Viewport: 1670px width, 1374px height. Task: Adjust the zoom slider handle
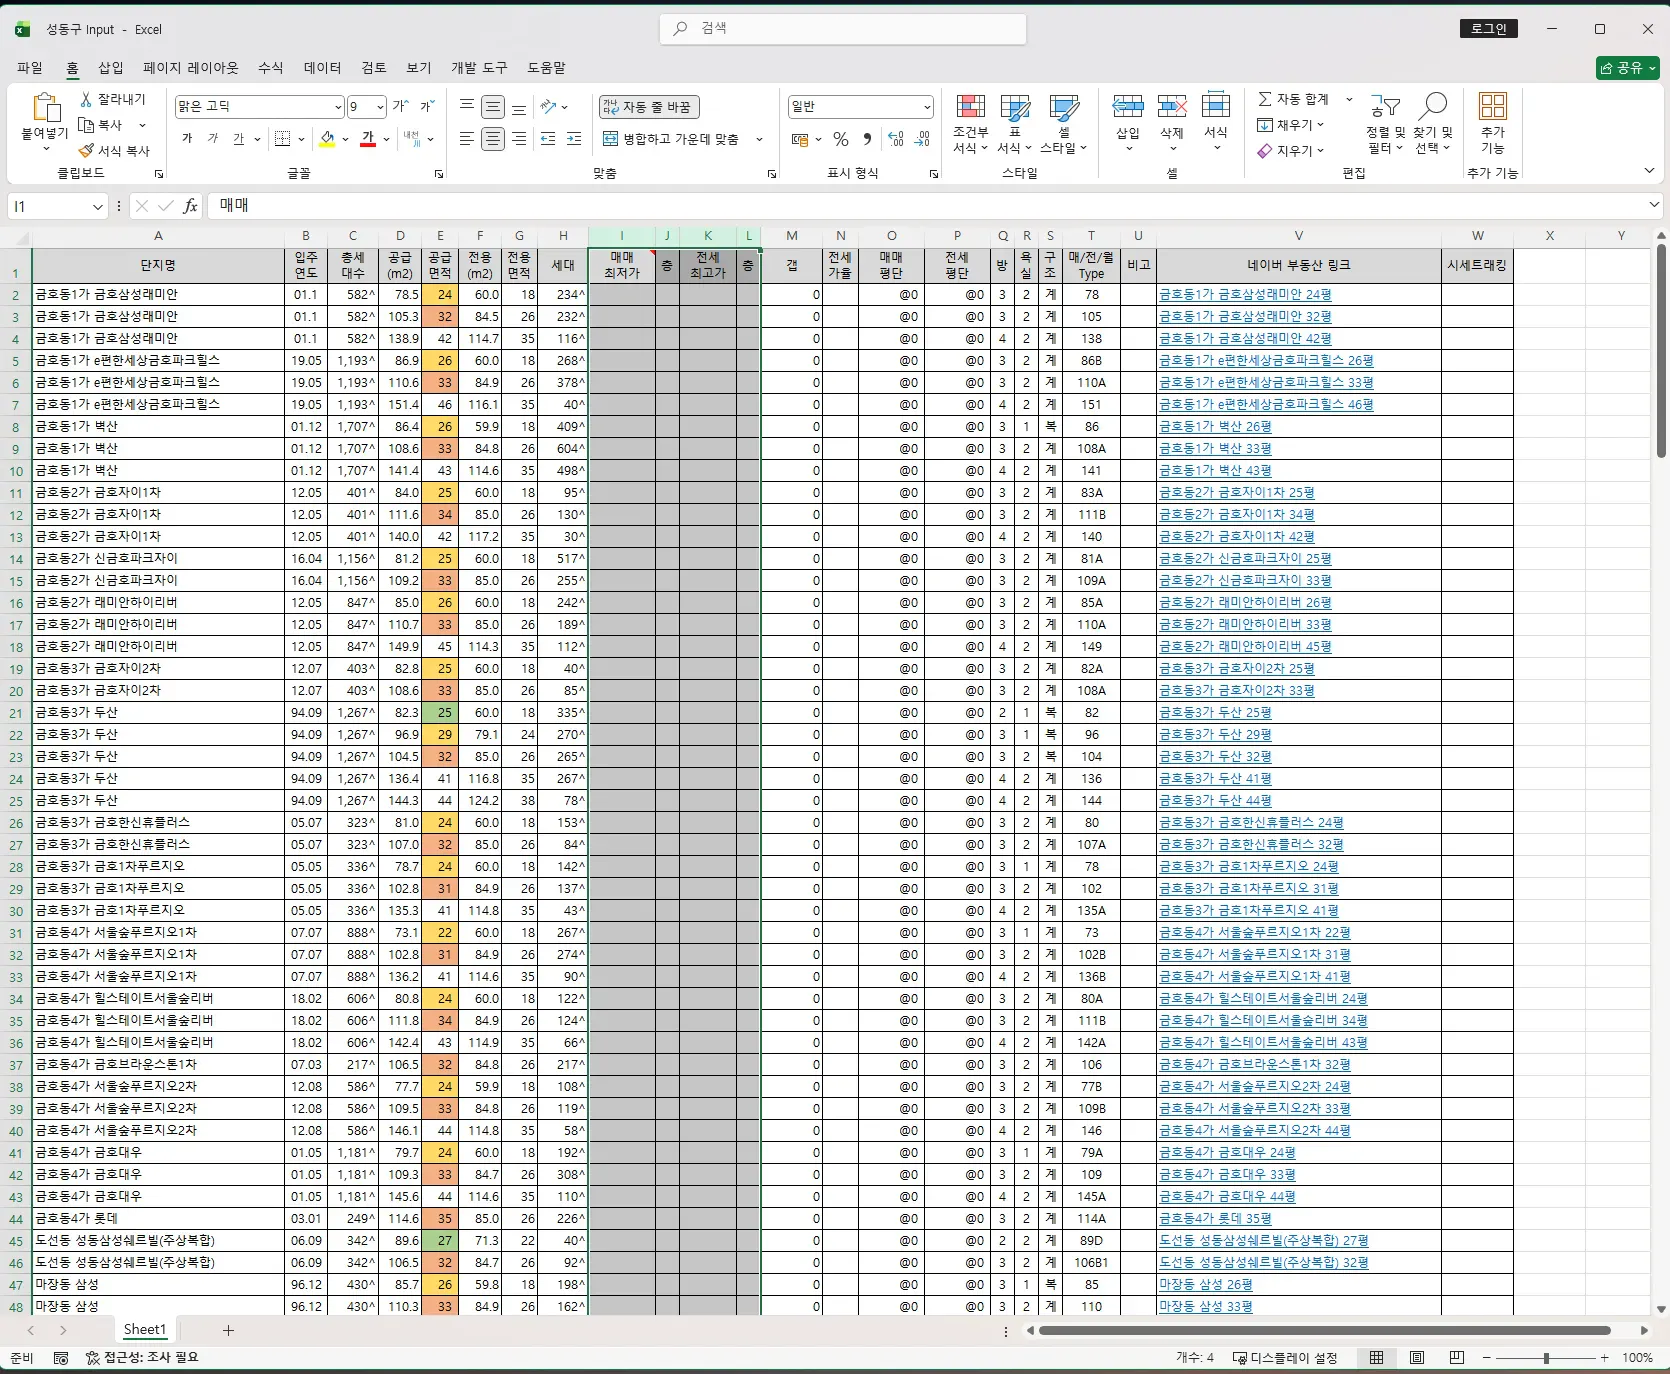[x=1546, y=1358]
